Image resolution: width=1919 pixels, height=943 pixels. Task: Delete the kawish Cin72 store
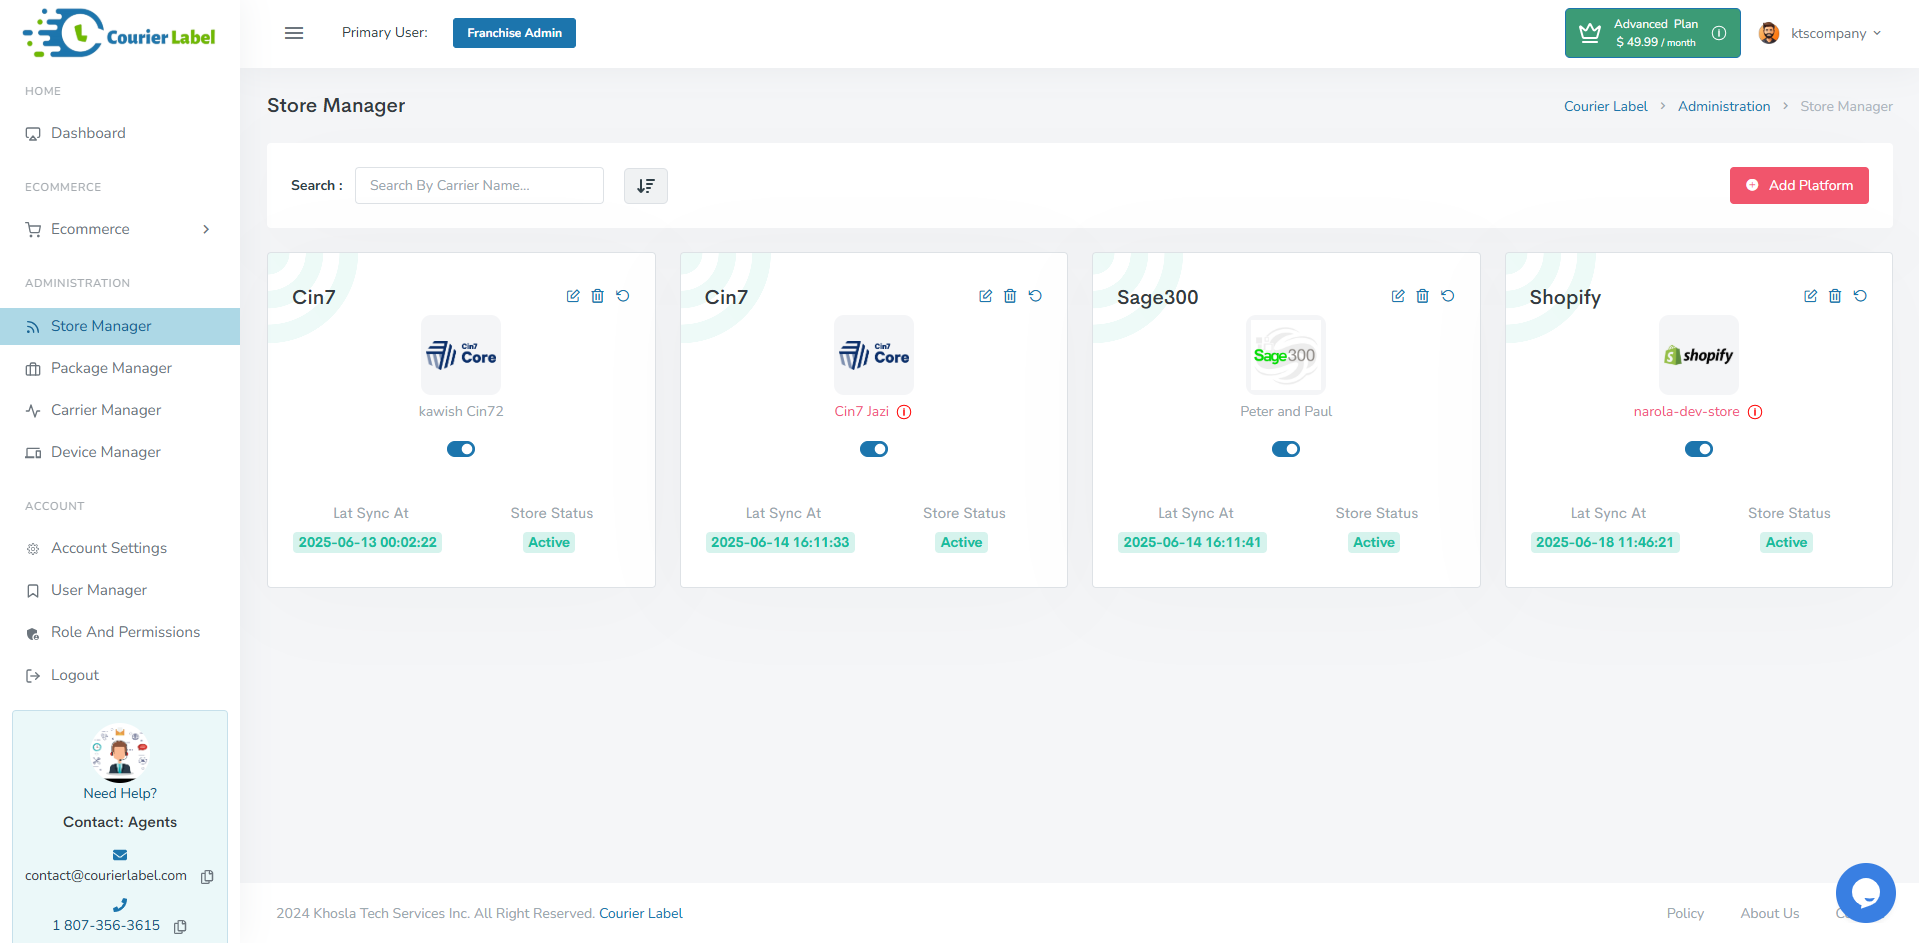[598, 296]
